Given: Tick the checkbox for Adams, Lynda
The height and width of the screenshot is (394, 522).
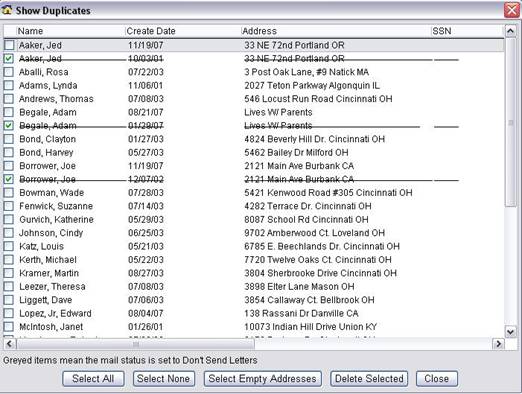Looking at the screenshot, I should pos(9,85).
